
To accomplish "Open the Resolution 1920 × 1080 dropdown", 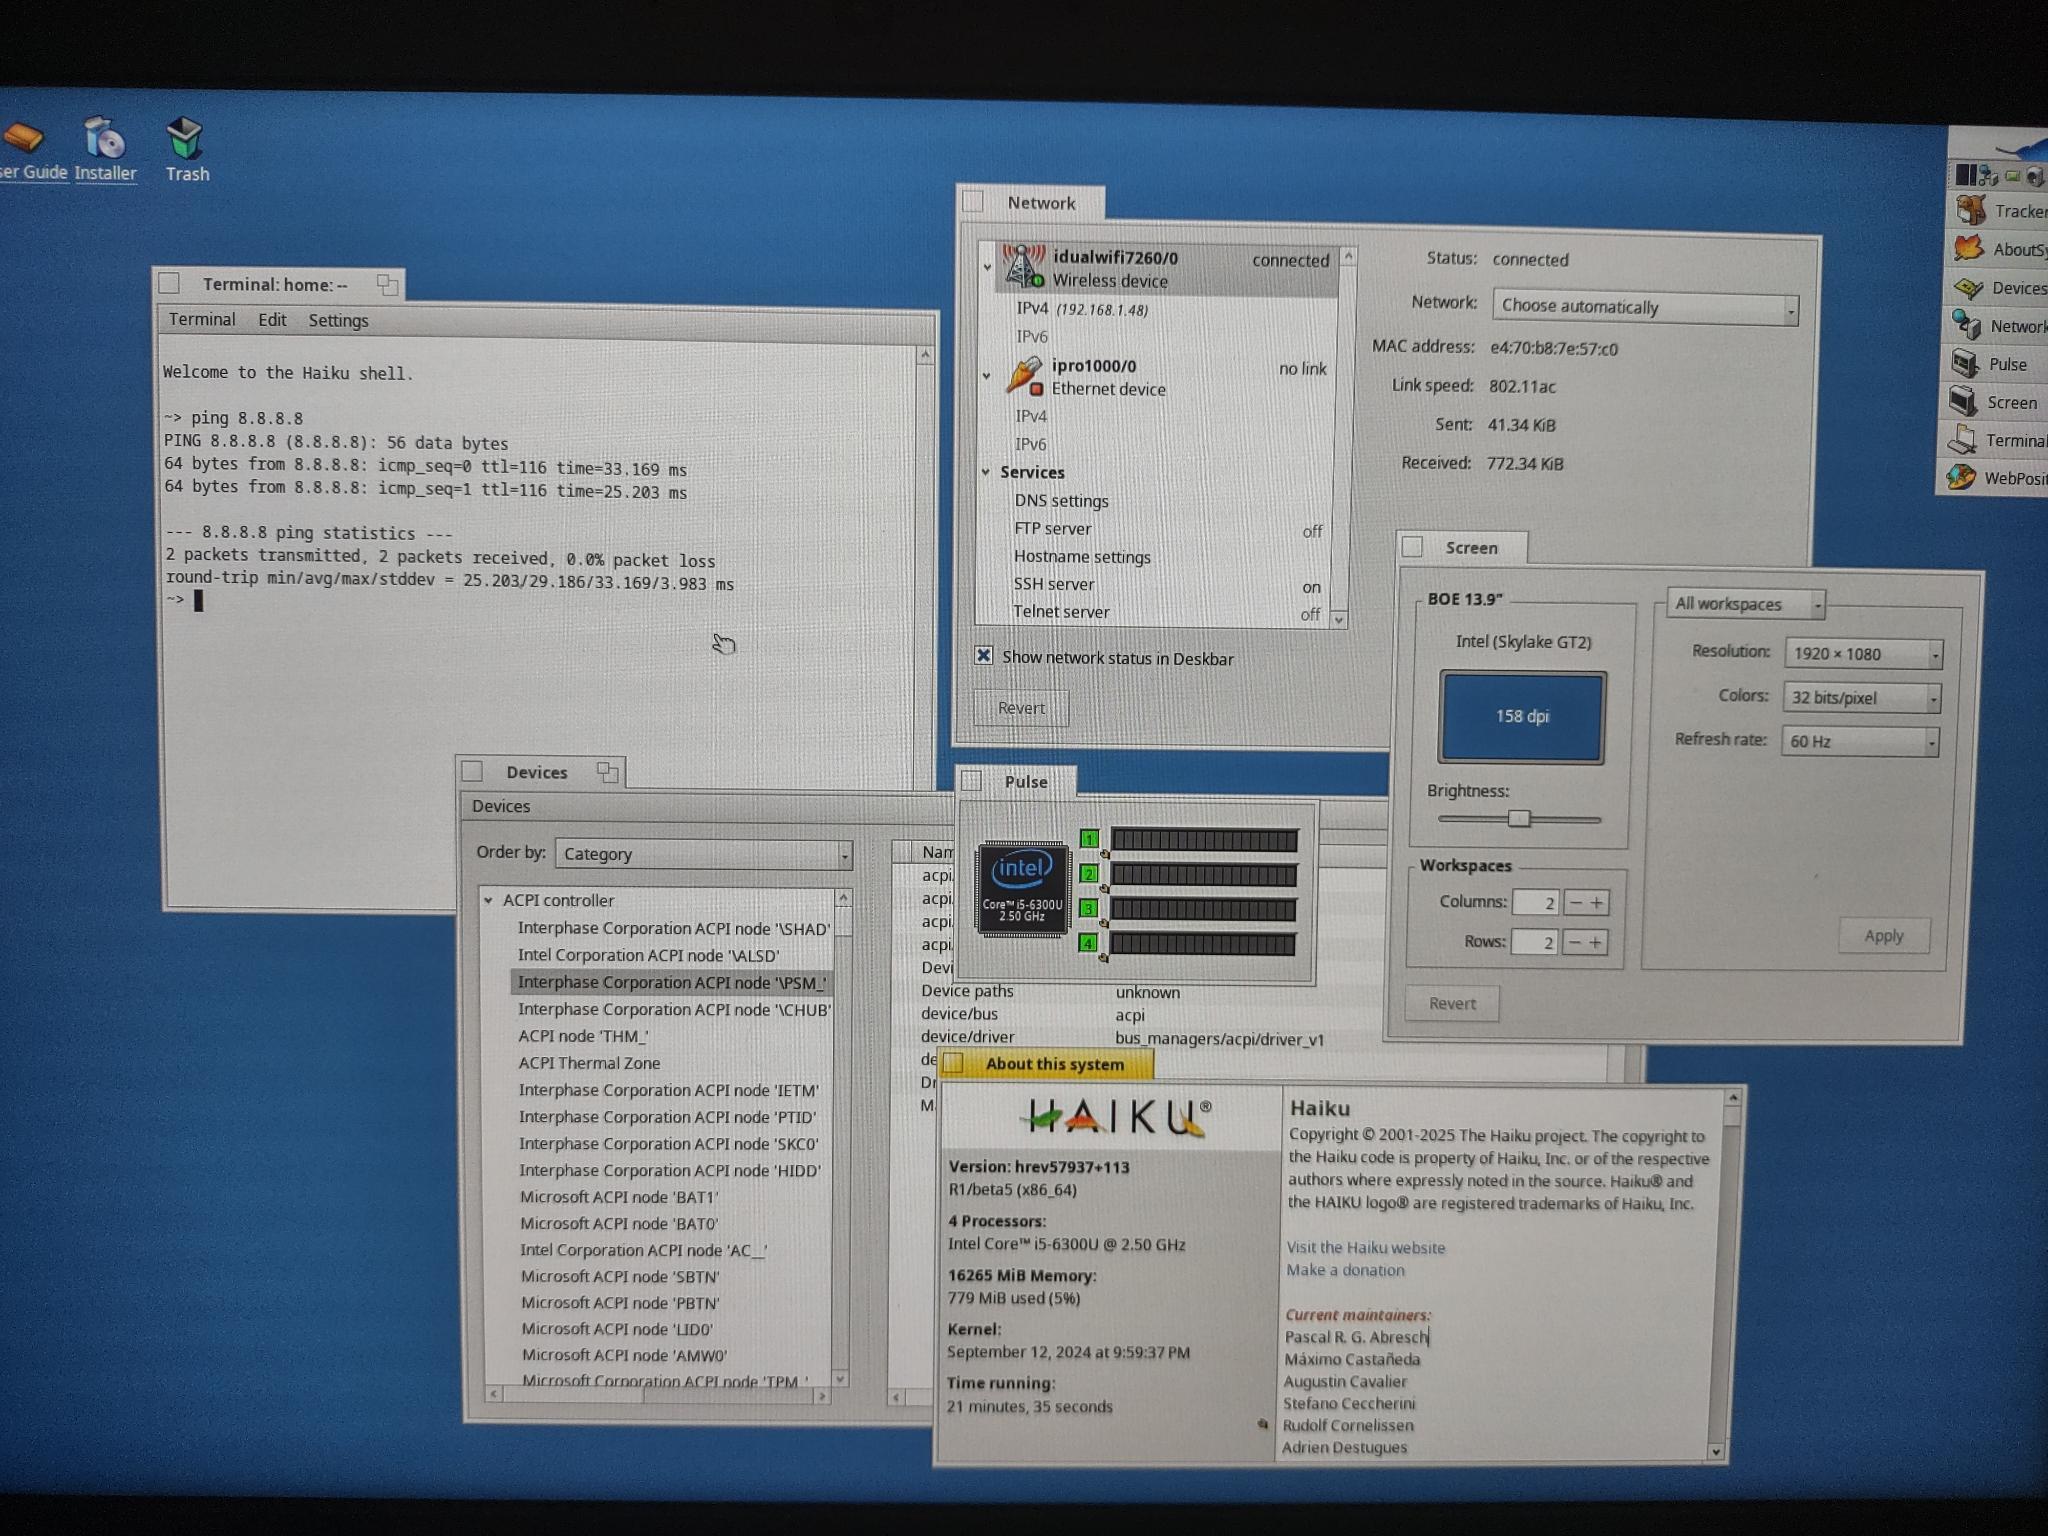I will tap(1861, 654).
